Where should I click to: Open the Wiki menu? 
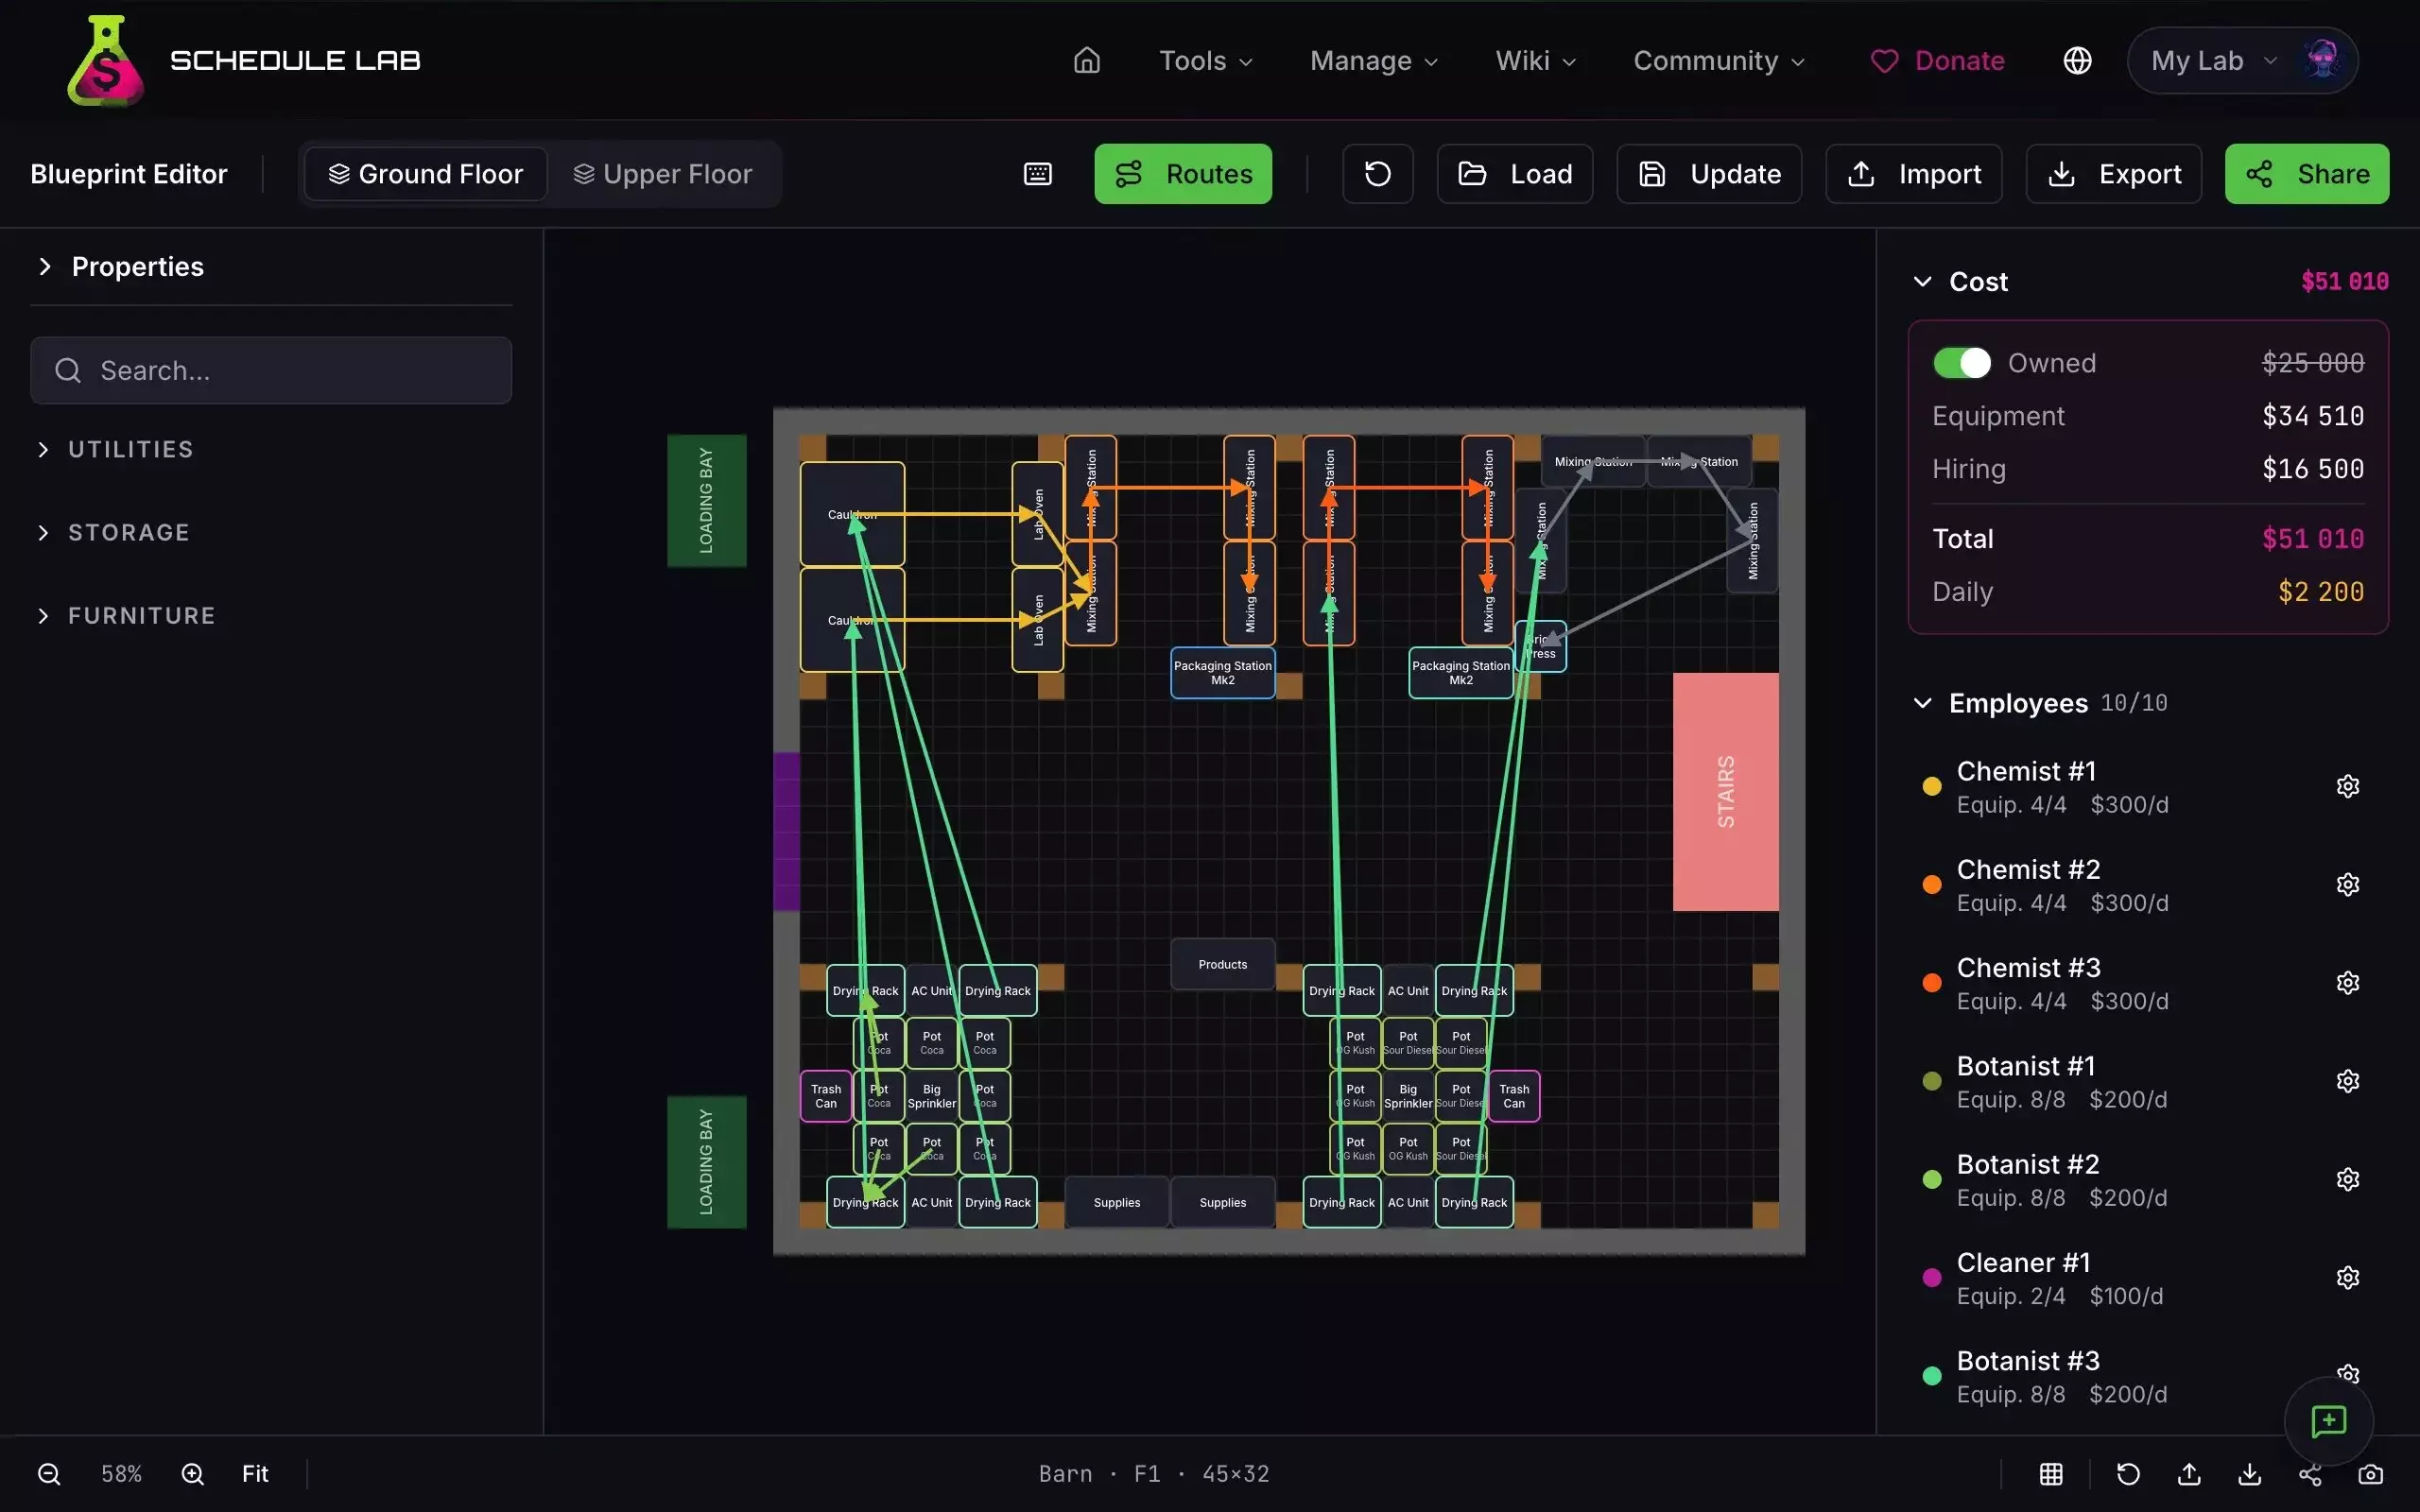coord(1535,61)
